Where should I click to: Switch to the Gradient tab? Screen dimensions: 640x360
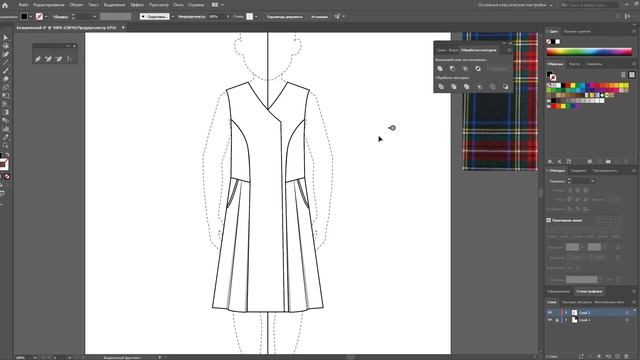(x=578, y=171)
